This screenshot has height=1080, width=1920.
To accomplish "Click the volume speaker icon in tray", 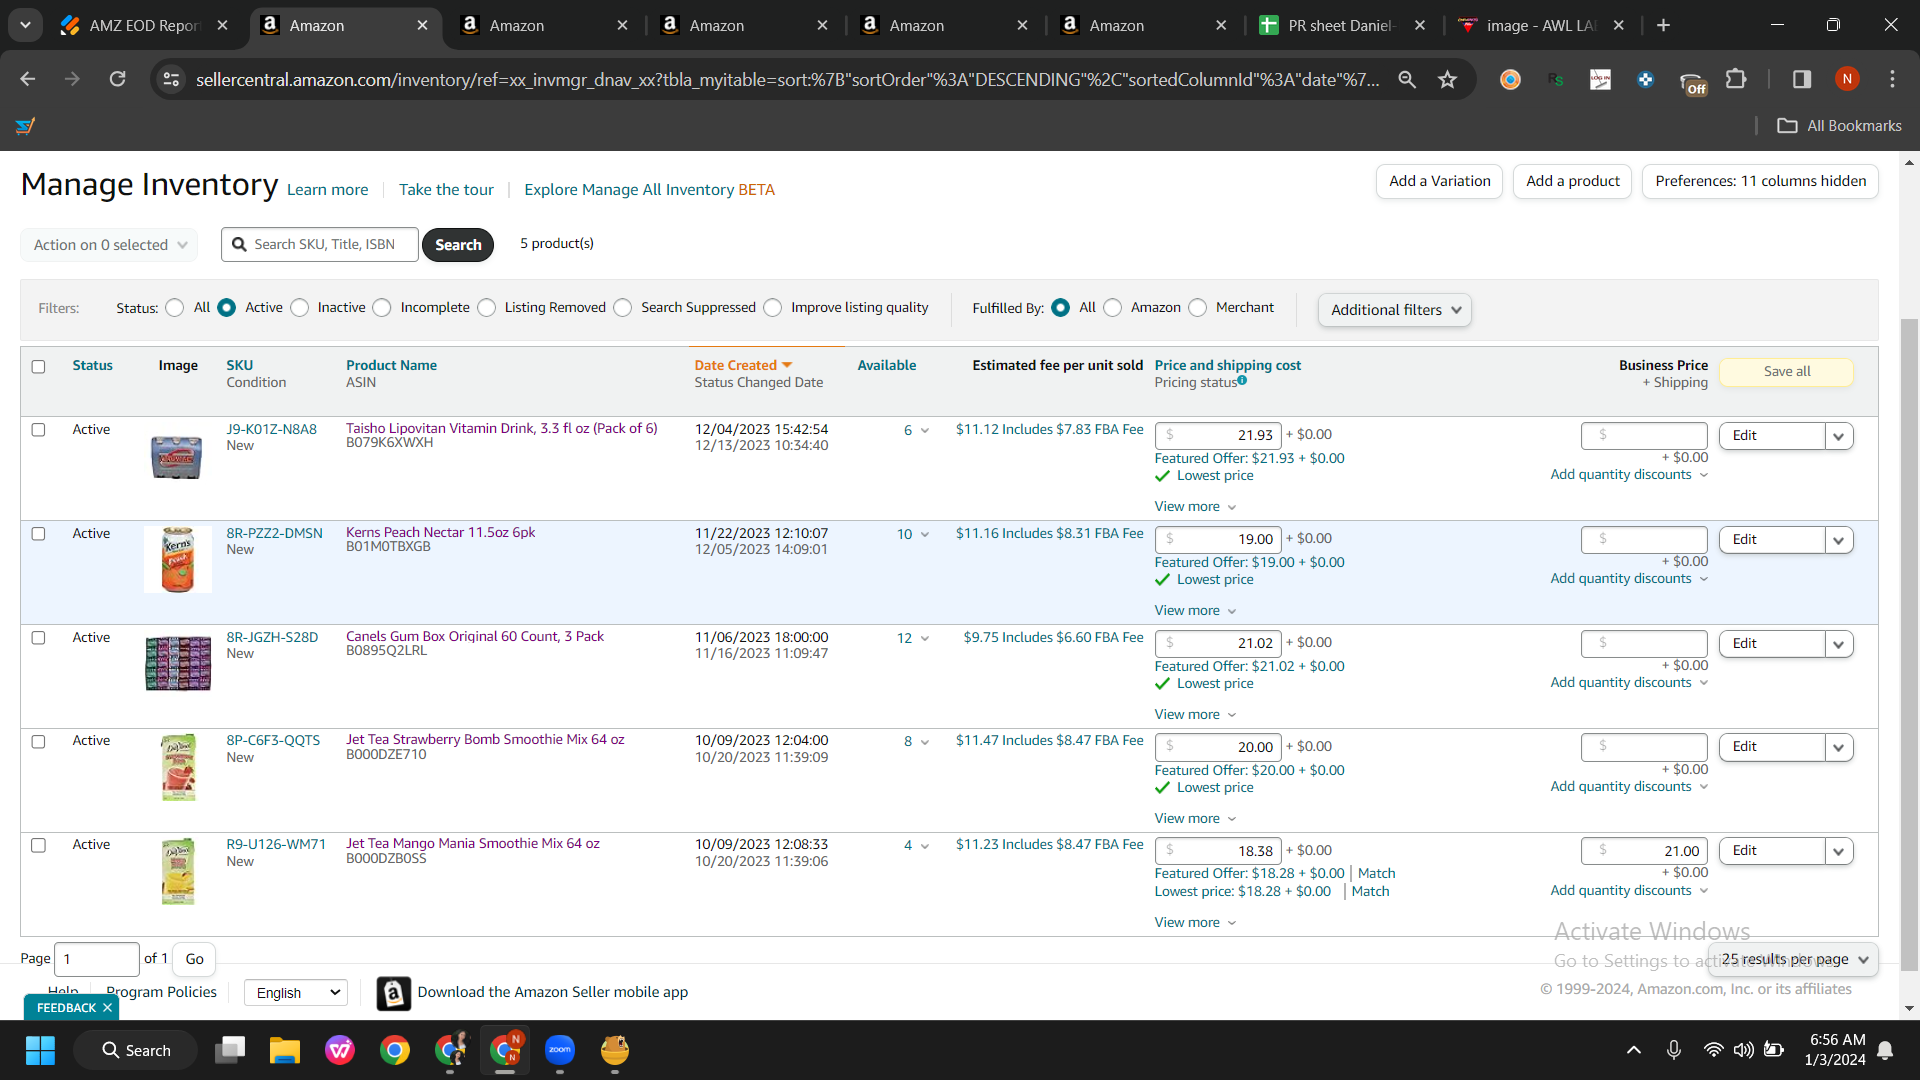I will [x=1743, y=1050].
